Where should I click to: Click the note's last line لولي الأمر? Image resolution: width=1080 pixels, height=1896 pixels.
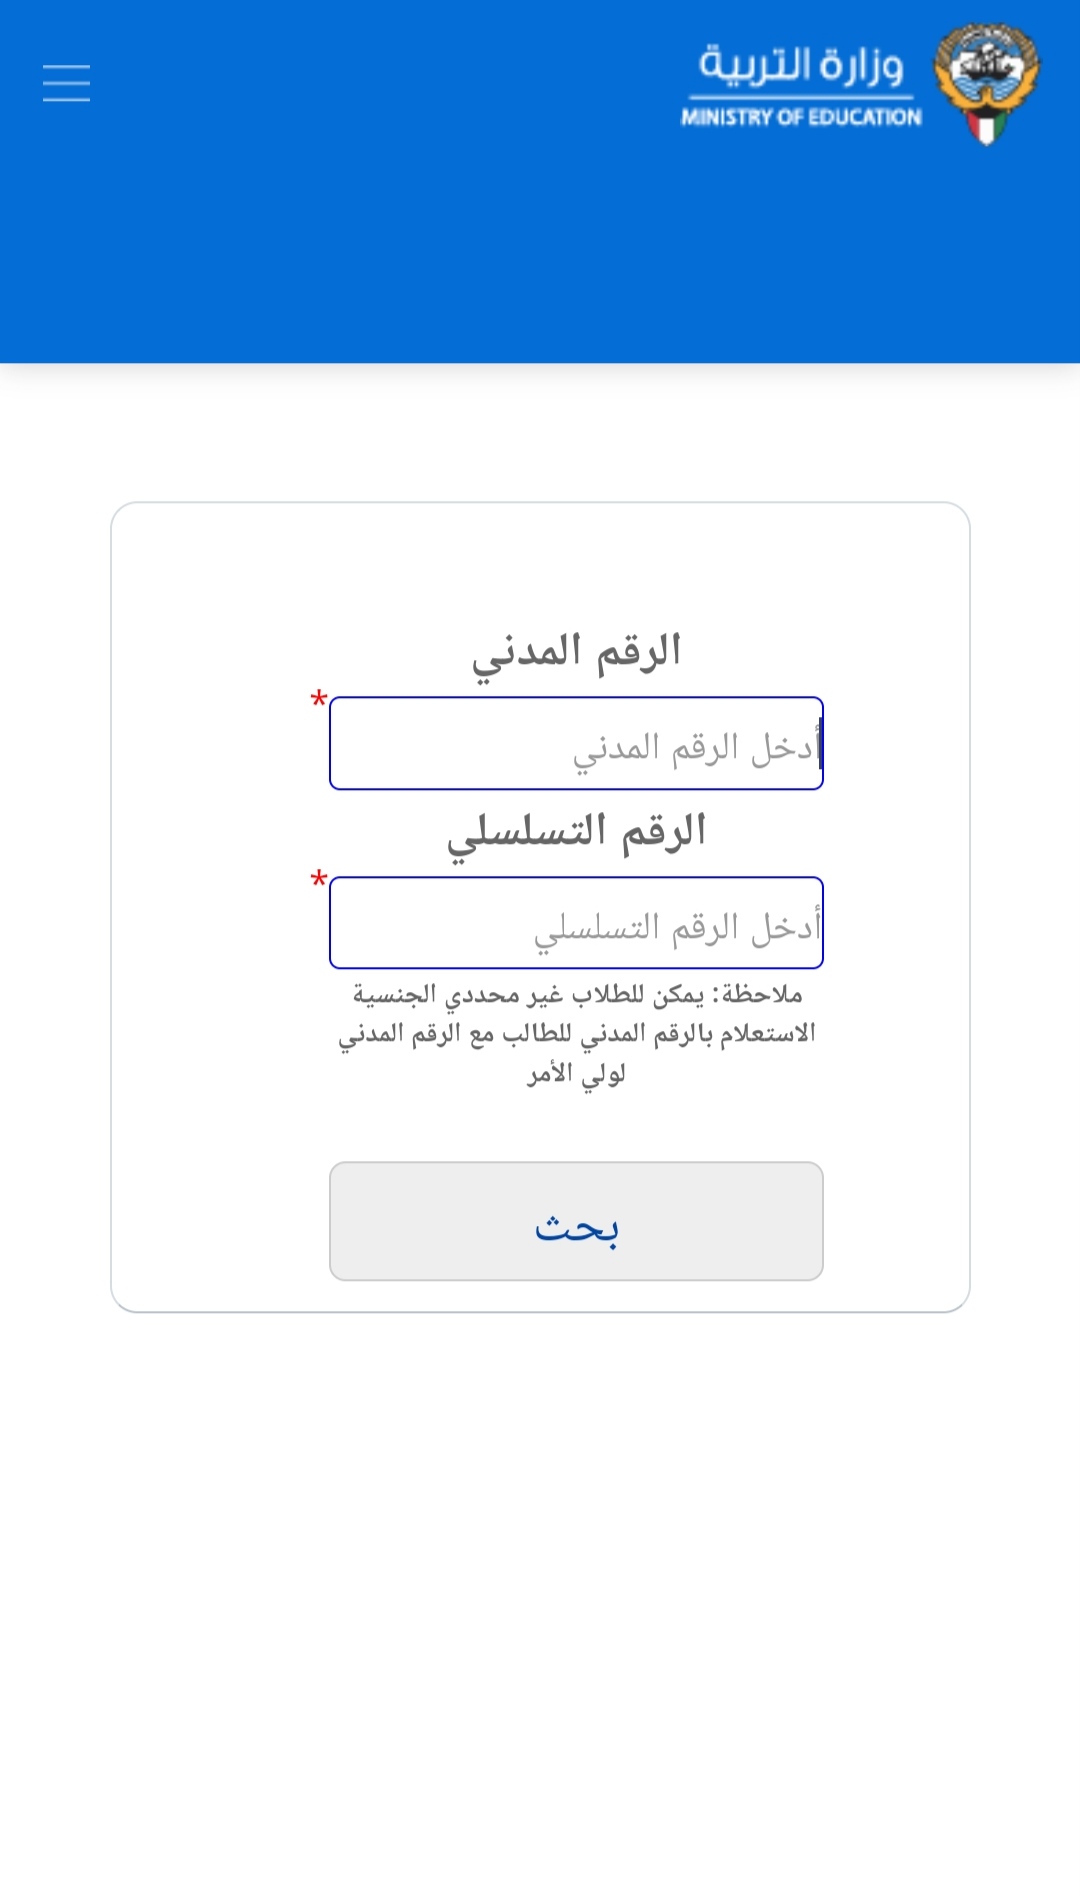(x=577, y=1074)
